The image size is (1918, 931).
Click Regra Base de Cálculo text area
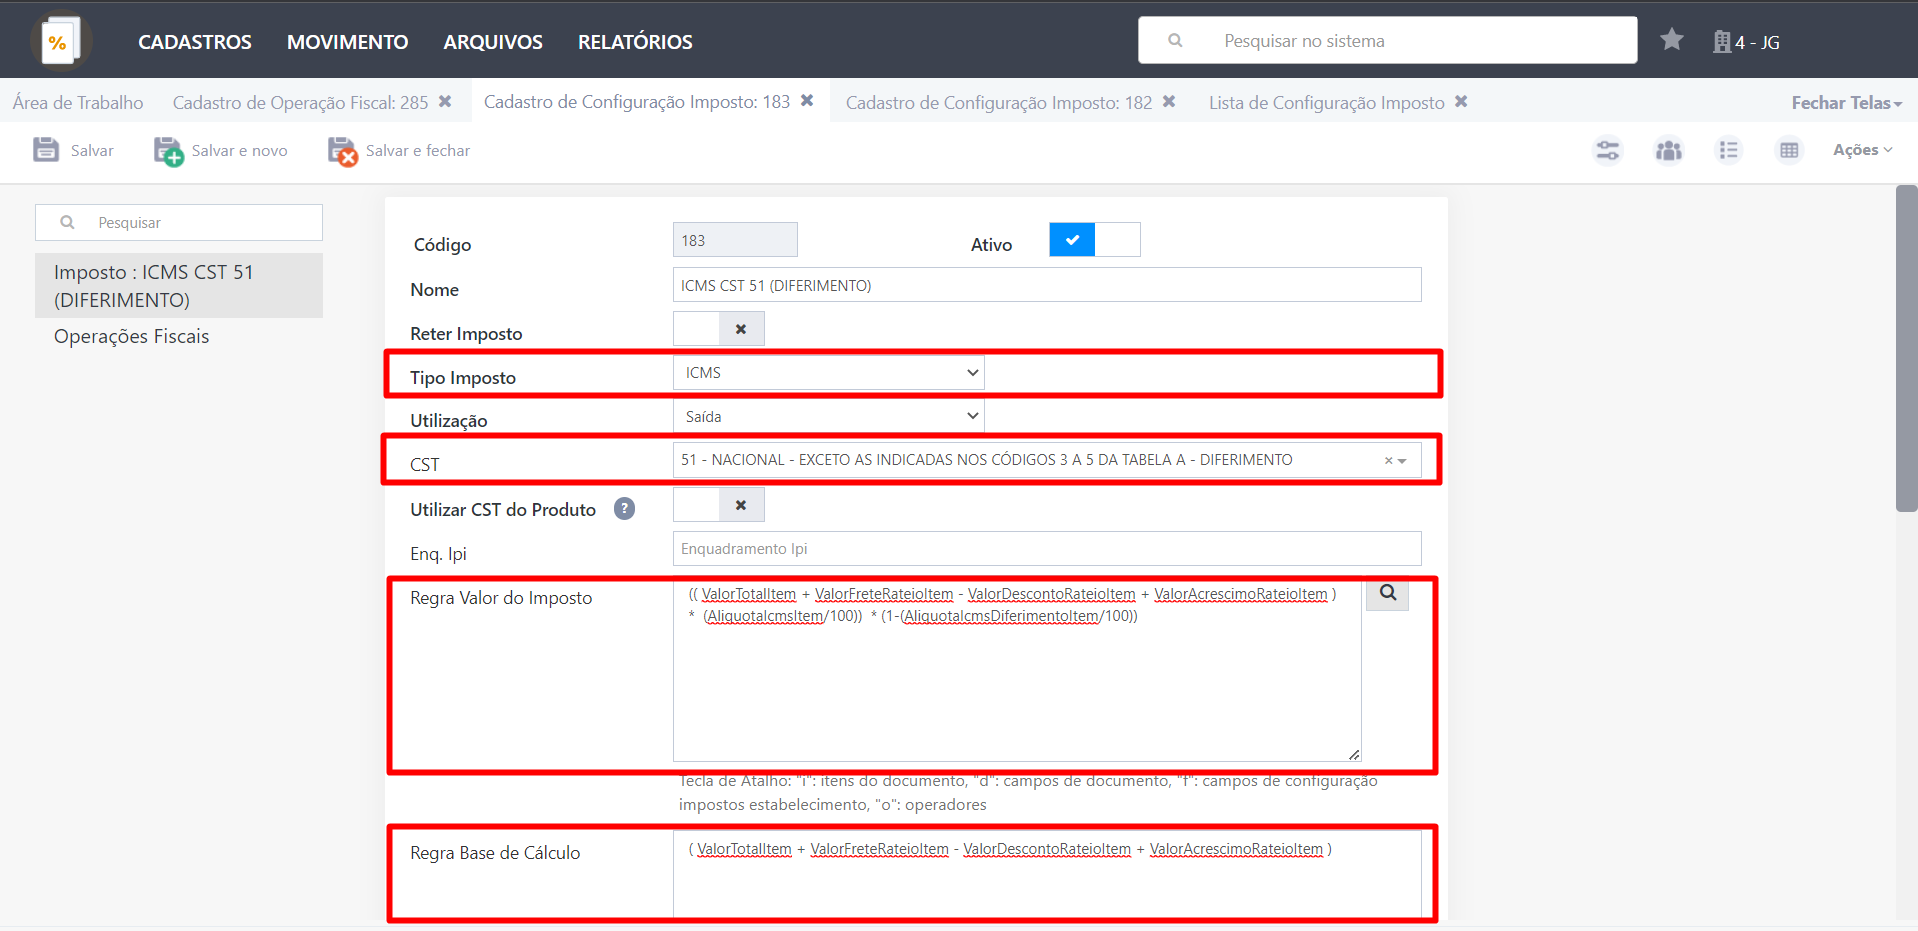(1047, 875)
